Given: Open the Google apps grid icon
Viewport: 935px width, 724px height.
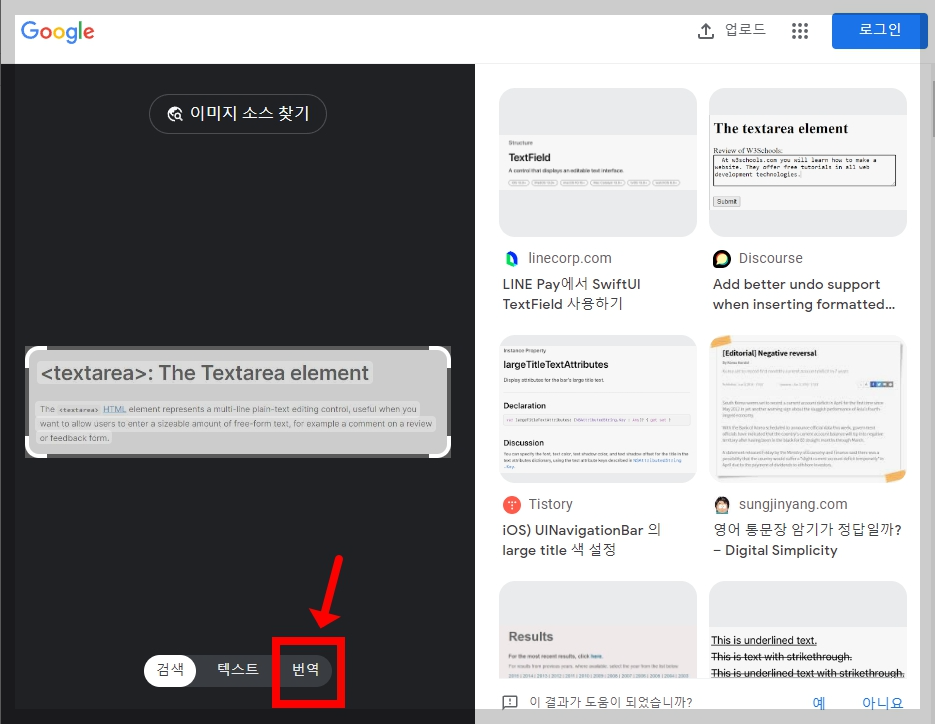Looking at the screenshot, I should 800,31.
